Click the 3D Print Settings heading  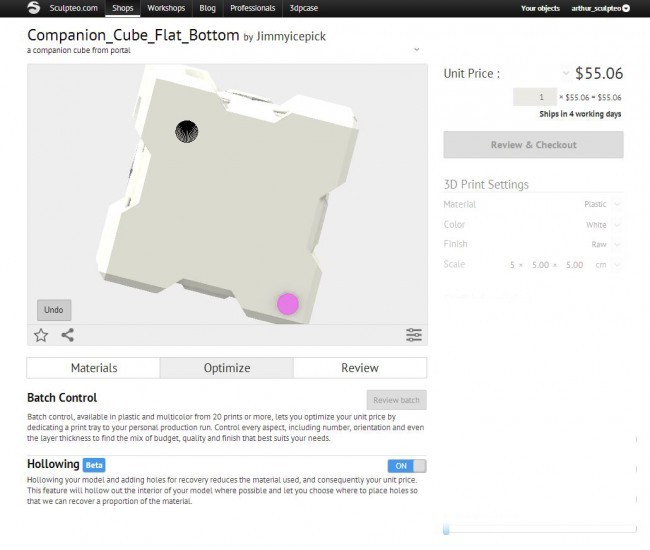(x=486, y=184)
